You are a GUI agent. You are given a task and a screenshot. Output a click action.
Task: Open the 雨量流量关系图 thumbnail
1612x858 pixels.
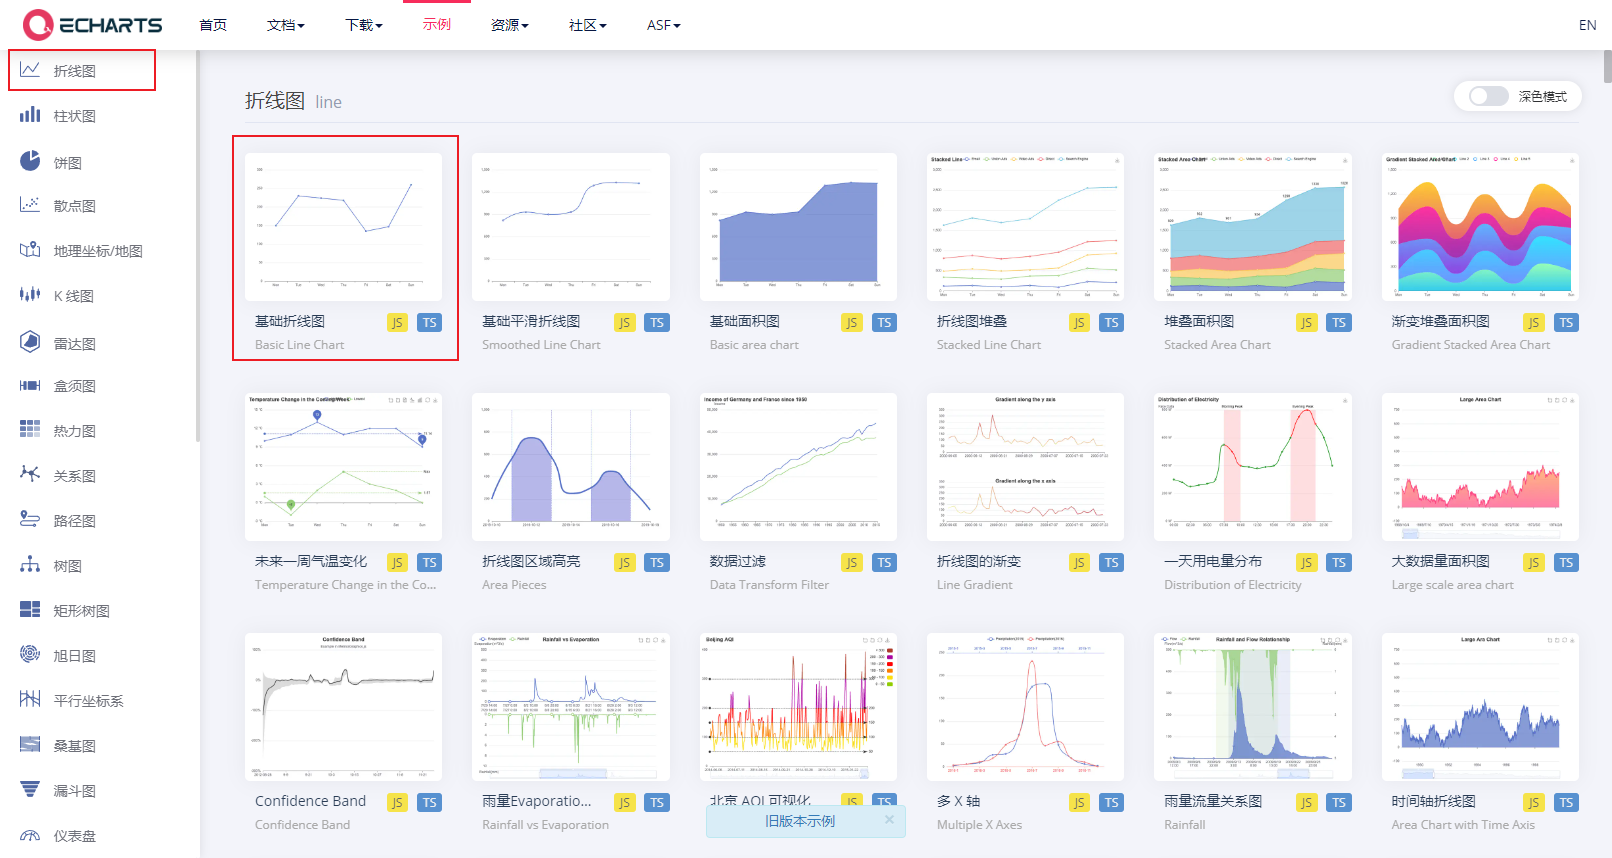pyautogui.click(x=1253, y=707)
